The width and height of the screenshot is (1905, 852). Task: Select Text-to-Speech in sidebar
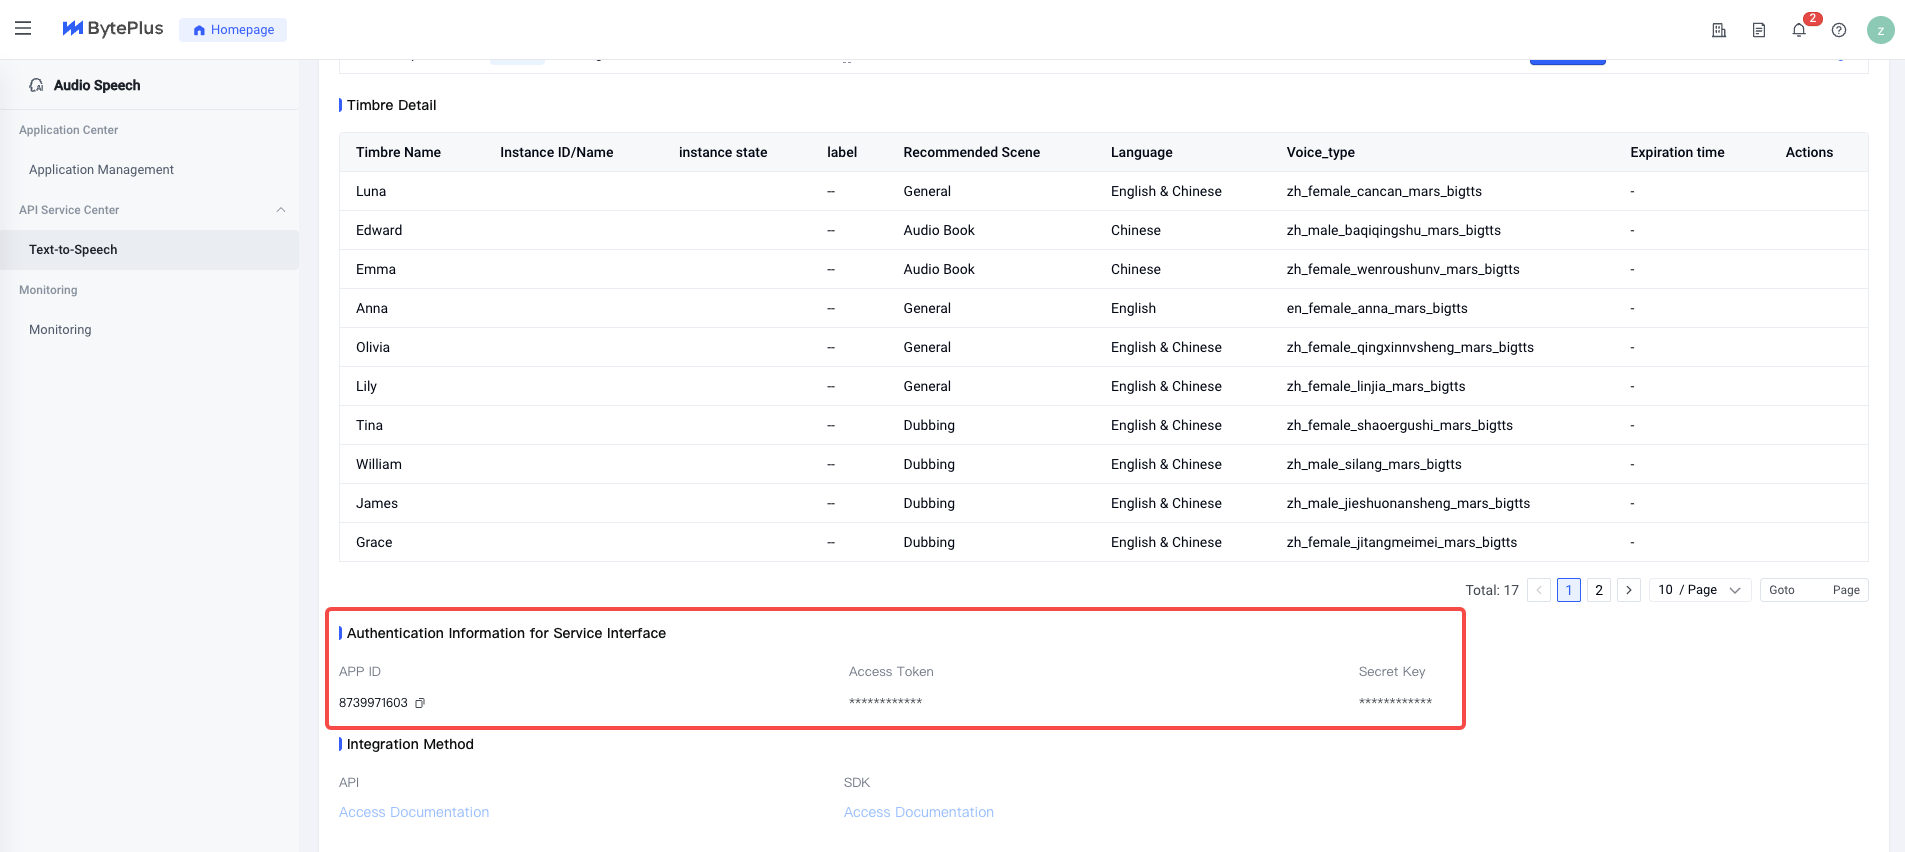(73, 250)
